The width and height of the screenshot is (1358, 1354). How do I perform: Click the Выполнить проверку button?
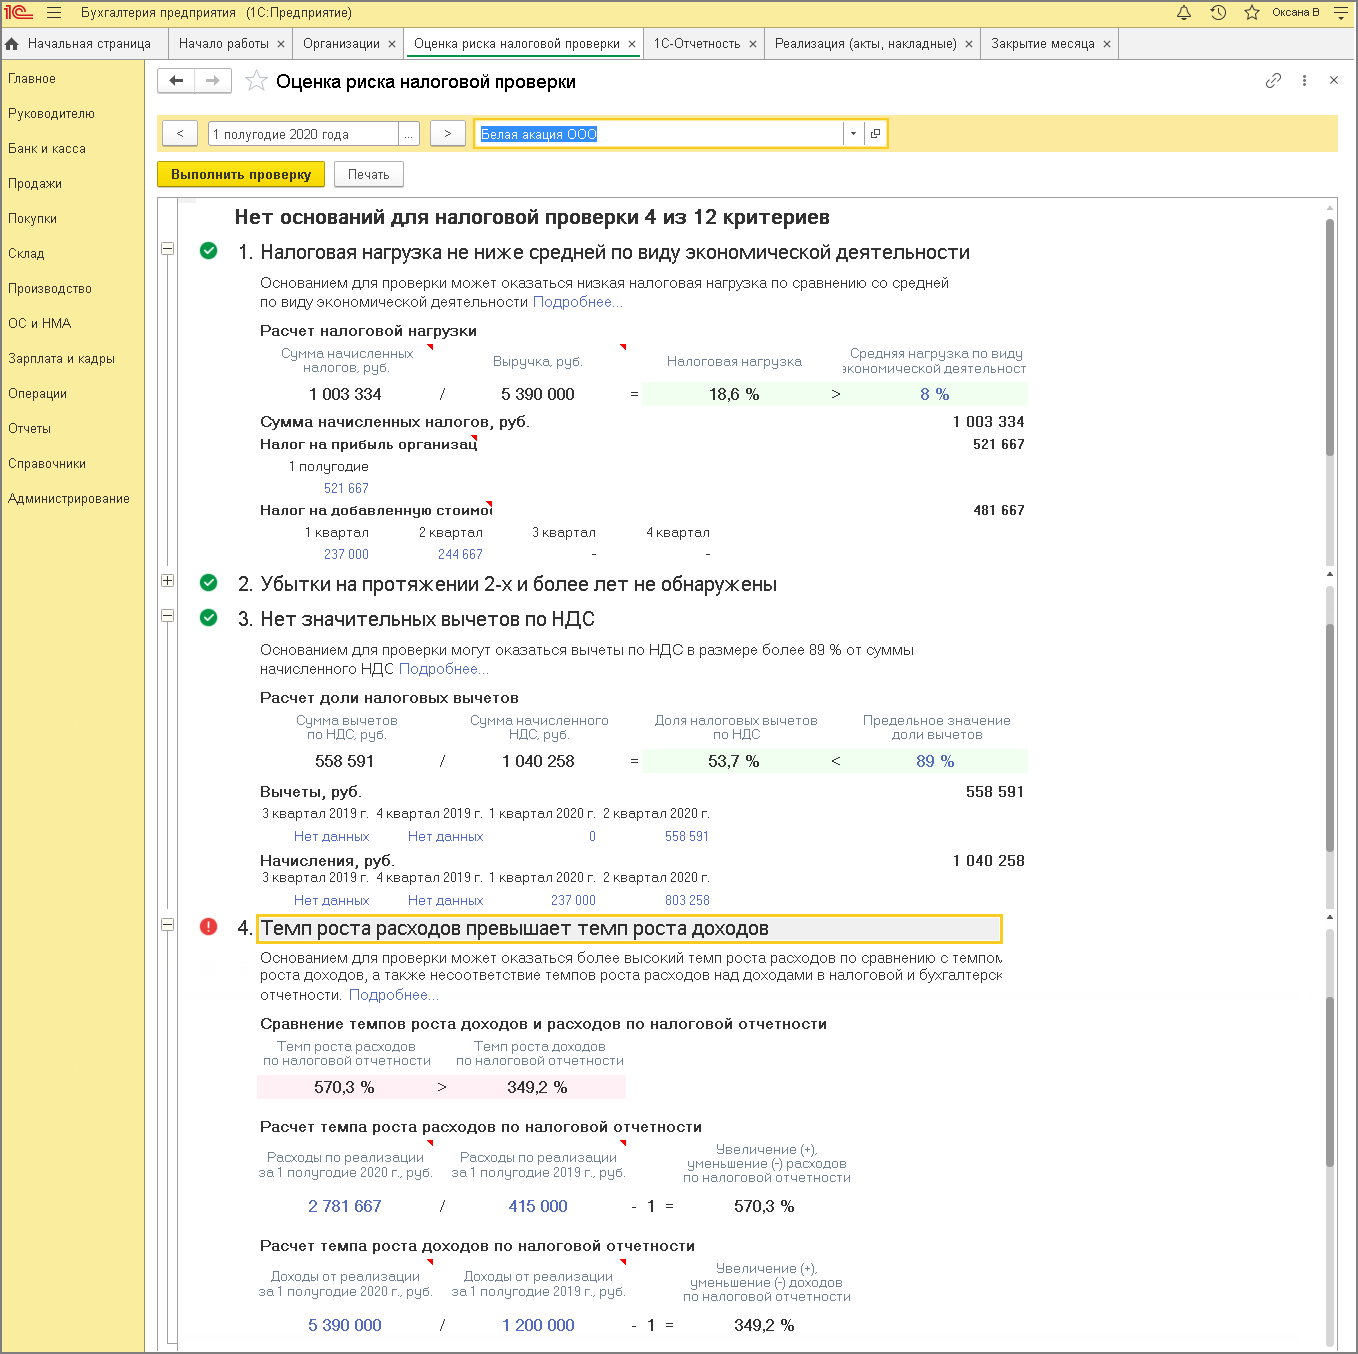241,175
